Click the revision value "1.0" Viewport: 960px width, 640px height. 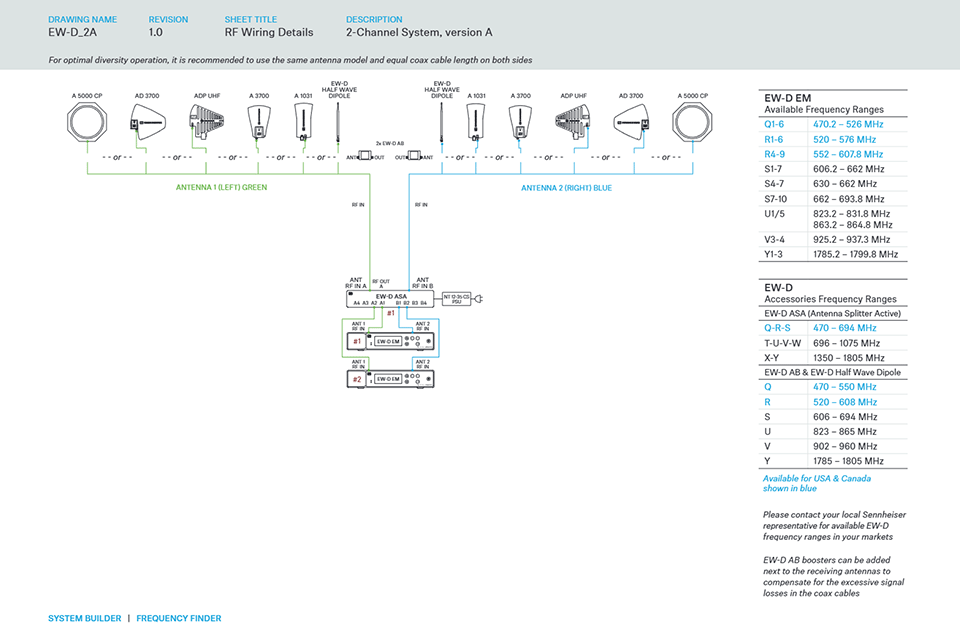pyautogui.click(x=156, y=32)
